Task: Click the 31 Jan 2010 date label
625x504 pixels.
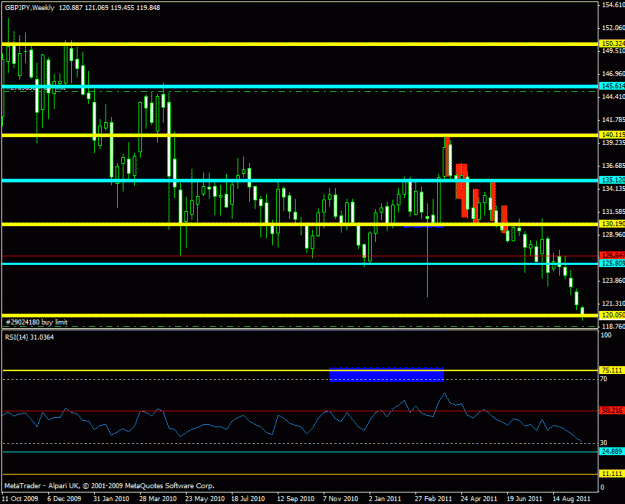Action: click(x=111, y=498)
